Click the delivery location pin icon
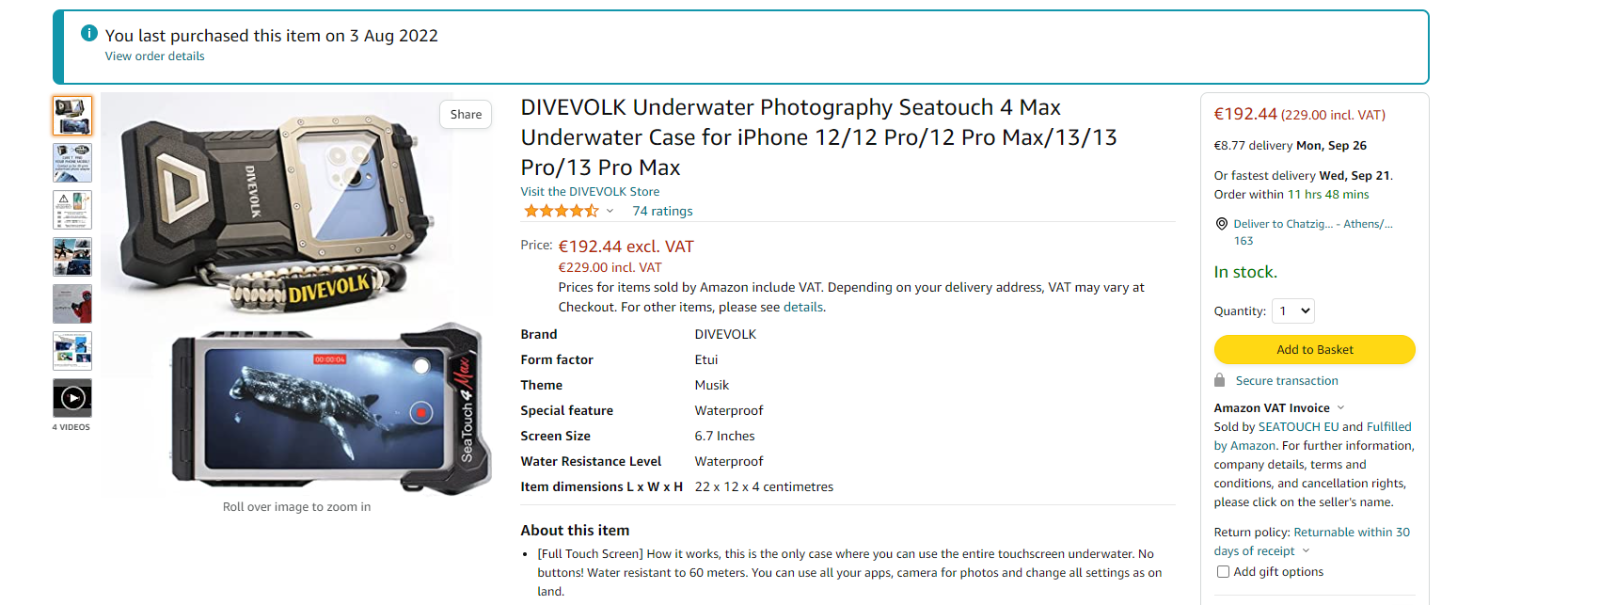Screen dimensions: 1600x605 coord(1221,224)
